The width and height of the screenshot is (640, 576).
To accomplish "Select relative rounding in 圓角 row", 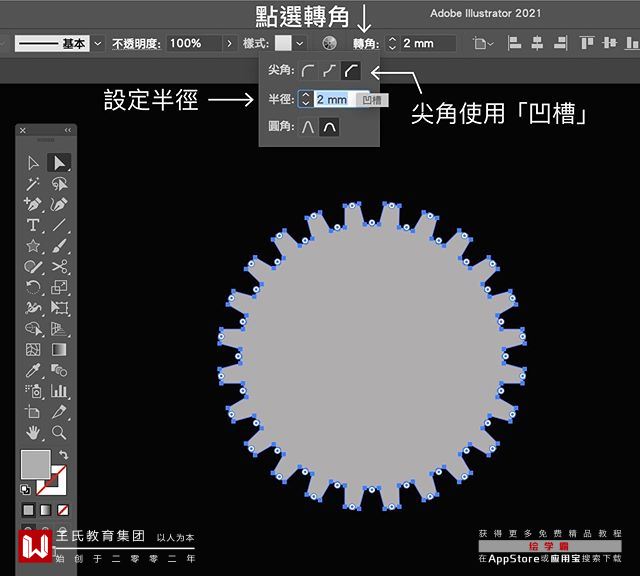I will 329,127.
